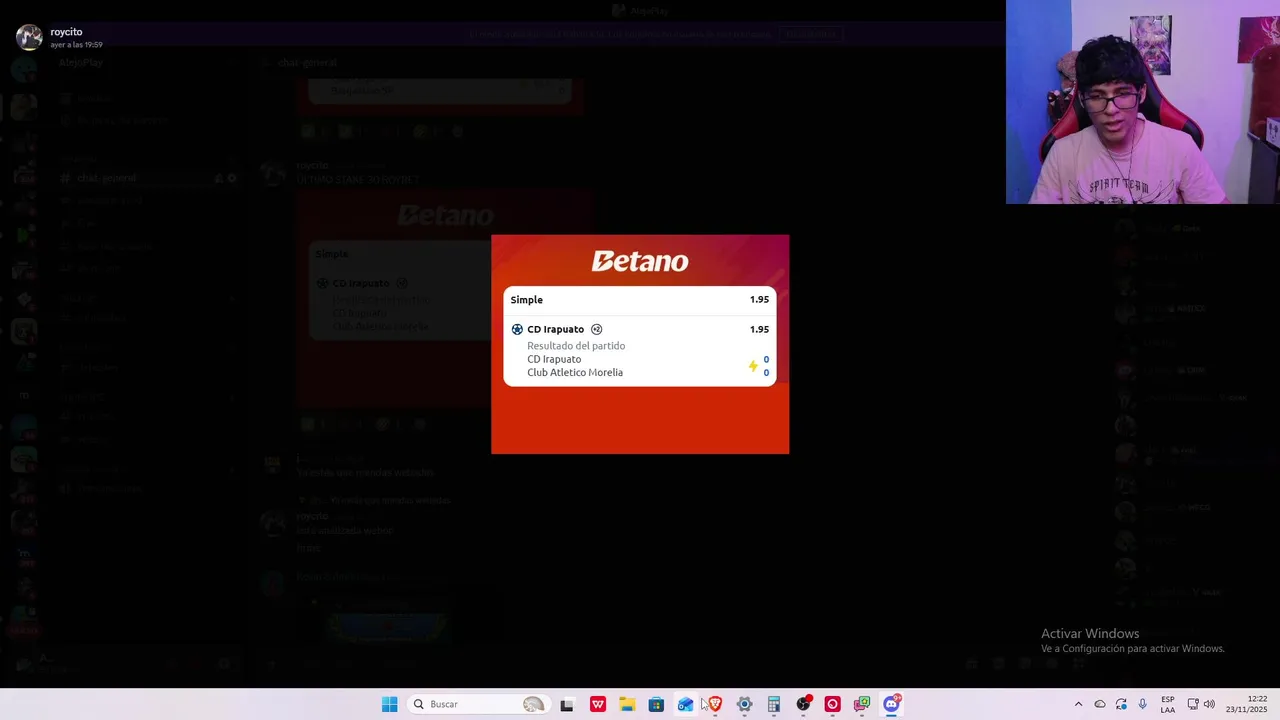1280x720 pixels.
Task: Click the 'ayer a las 19:59' timestamp
Action: pyautogui.click(x=76, y=45)
